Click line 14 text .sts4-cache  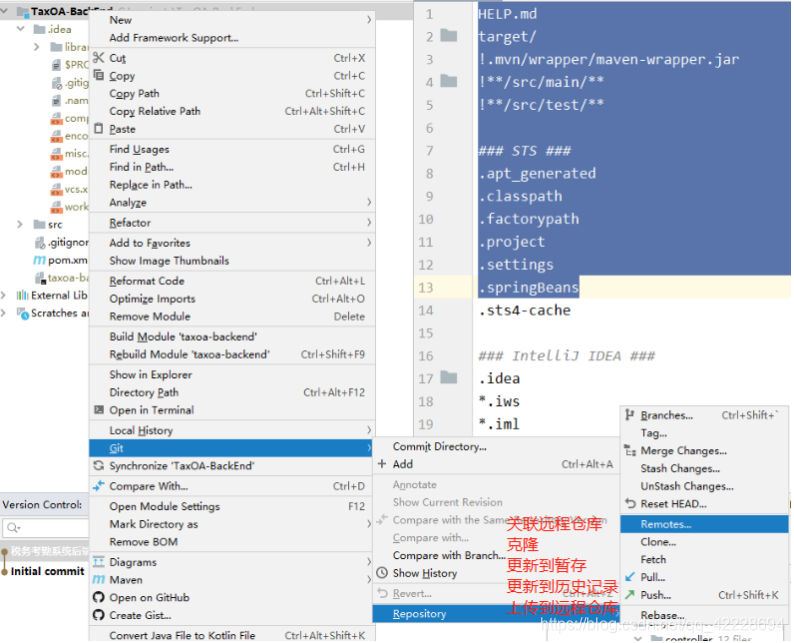[525, 310]
